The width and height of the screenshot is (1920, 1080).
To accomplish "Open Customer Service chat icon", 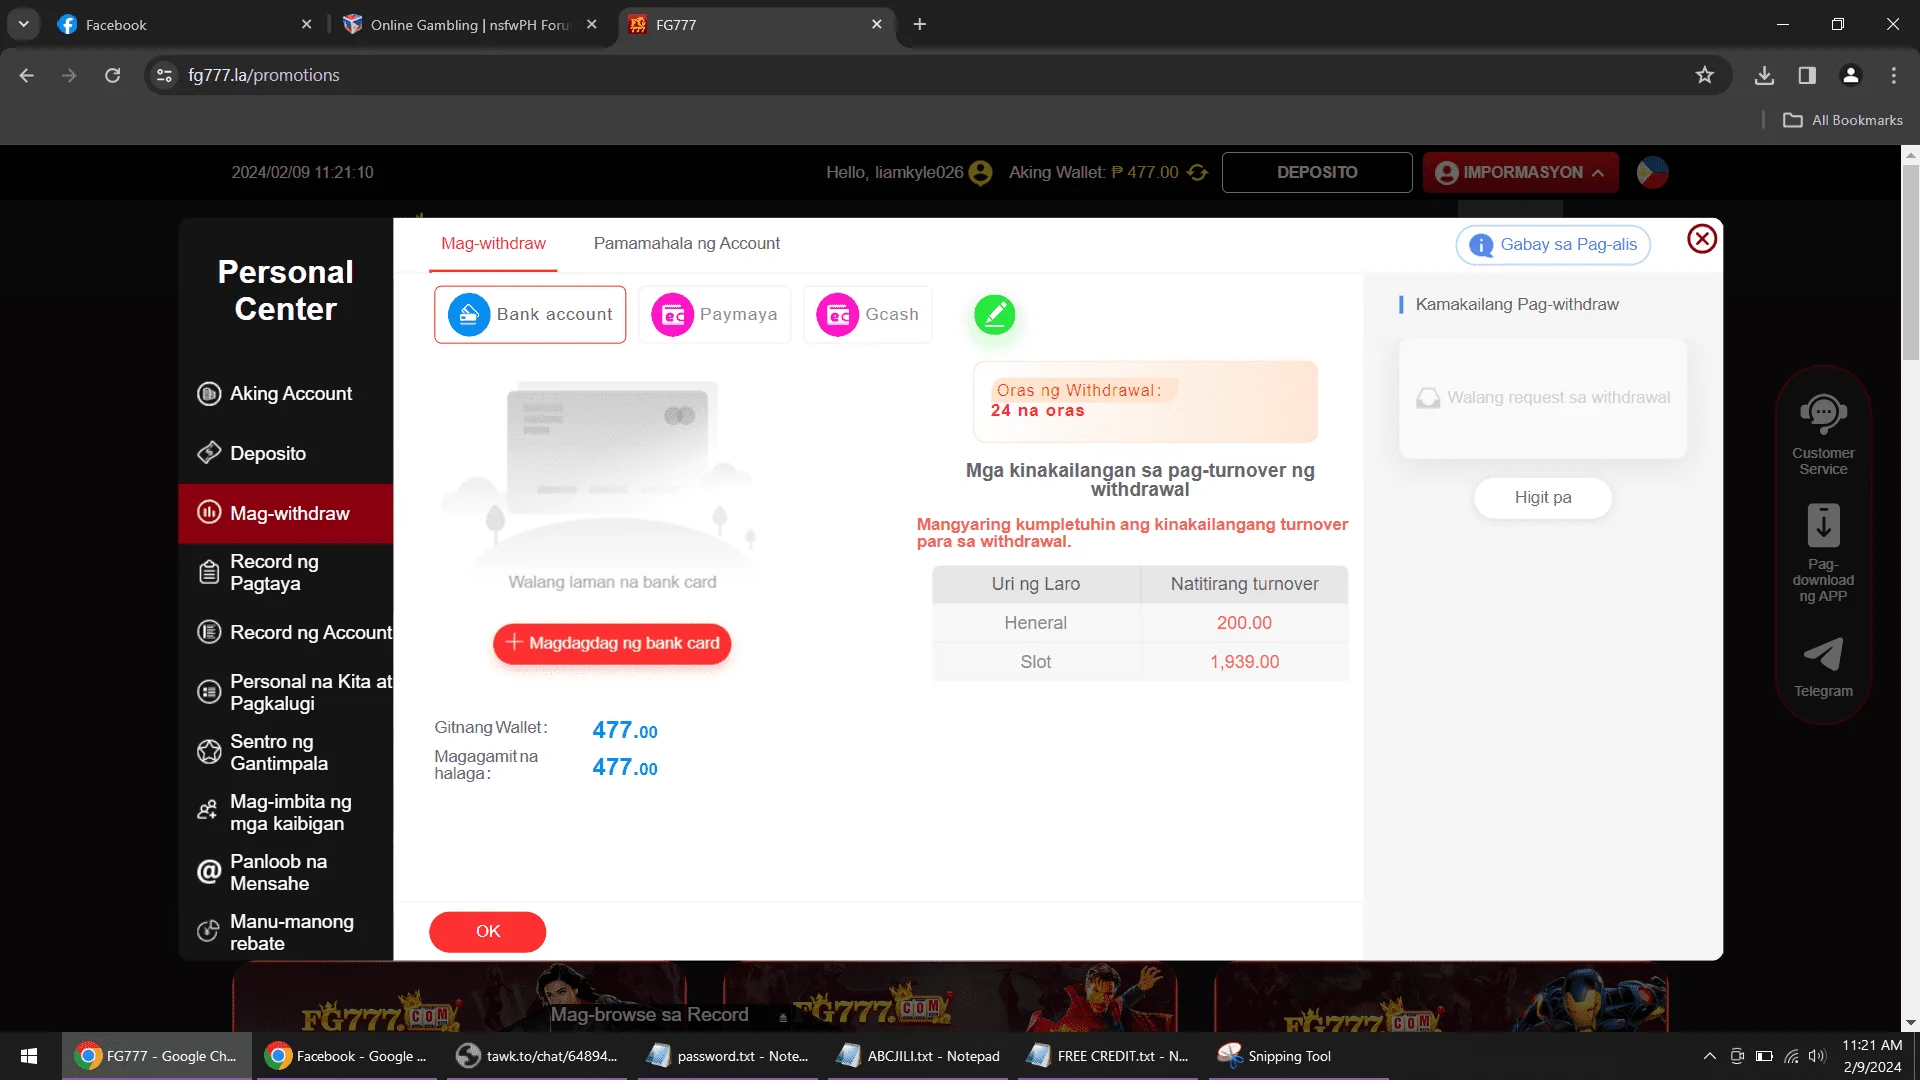I will (x=1823, y=412).
